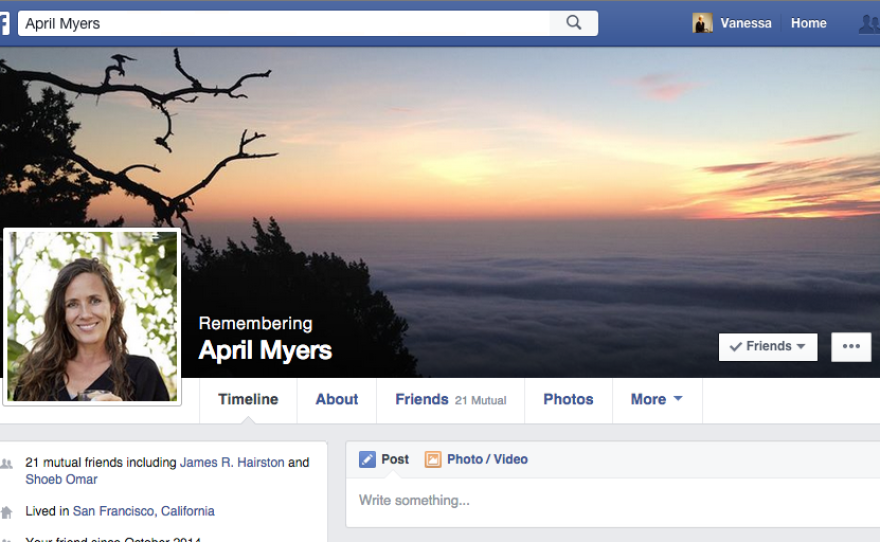Expand the More tab dropdown
The height and width of the screenshot is (542, 880).
tap(657, 399)
